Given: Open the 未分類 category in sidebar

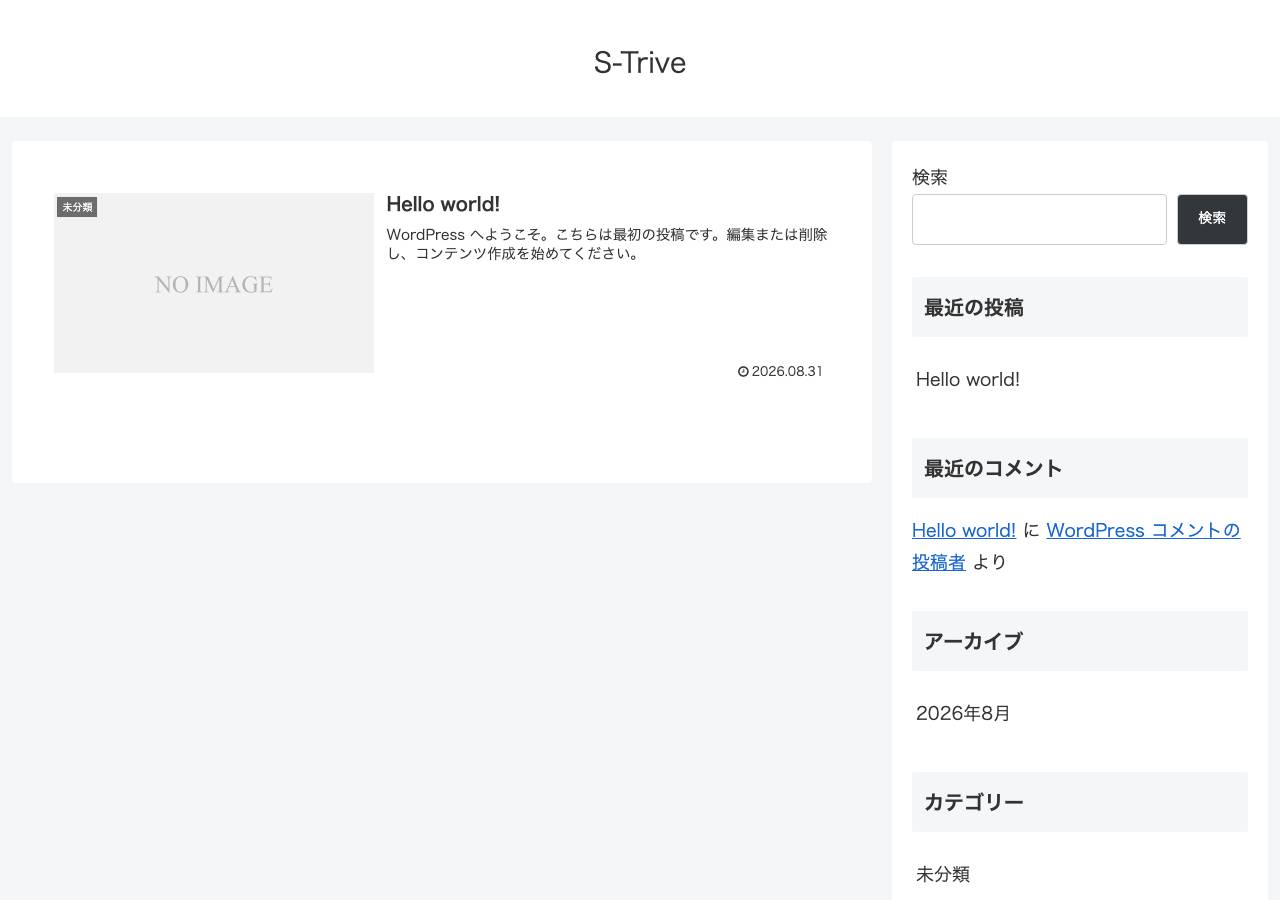Looking at the screenshot, I should click(x=943, y=874).
